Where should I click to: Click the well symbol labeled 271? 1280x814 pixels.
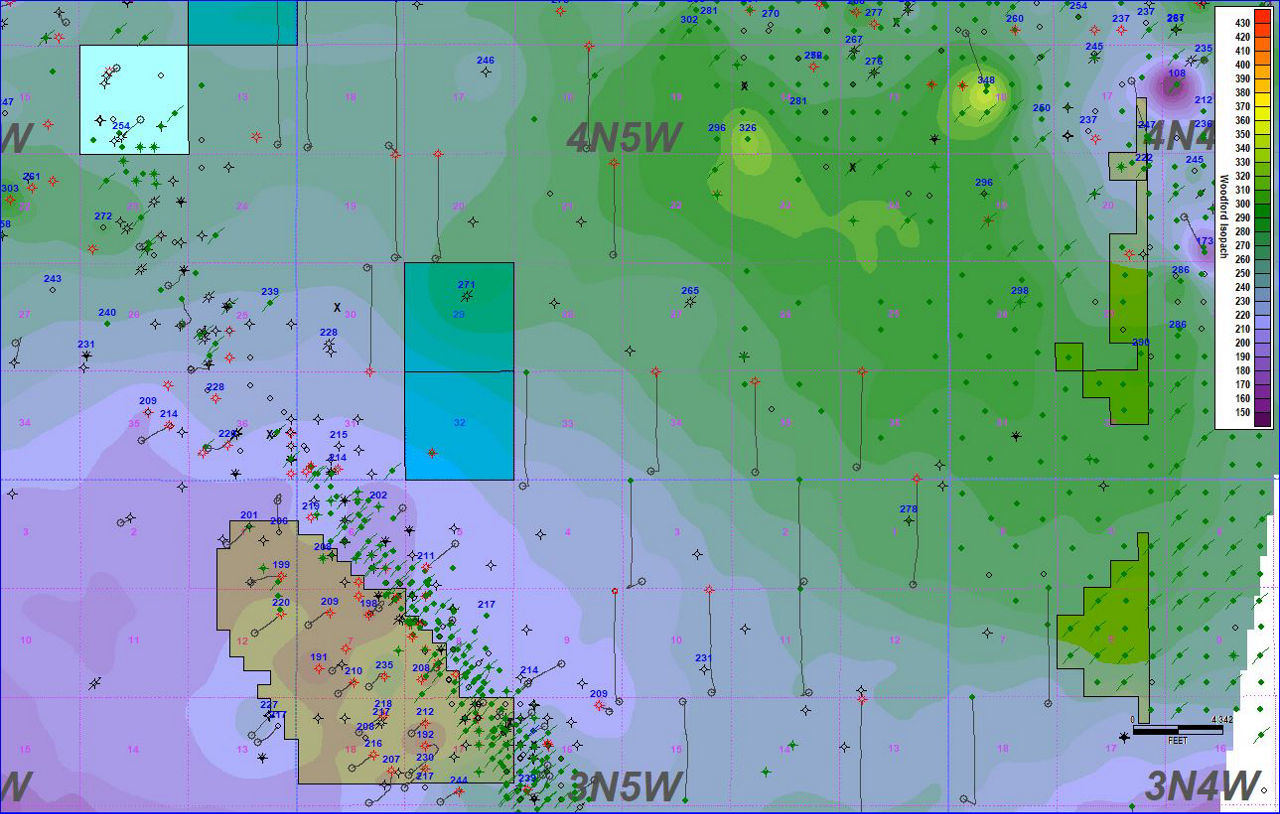click(x=466, y=296)
